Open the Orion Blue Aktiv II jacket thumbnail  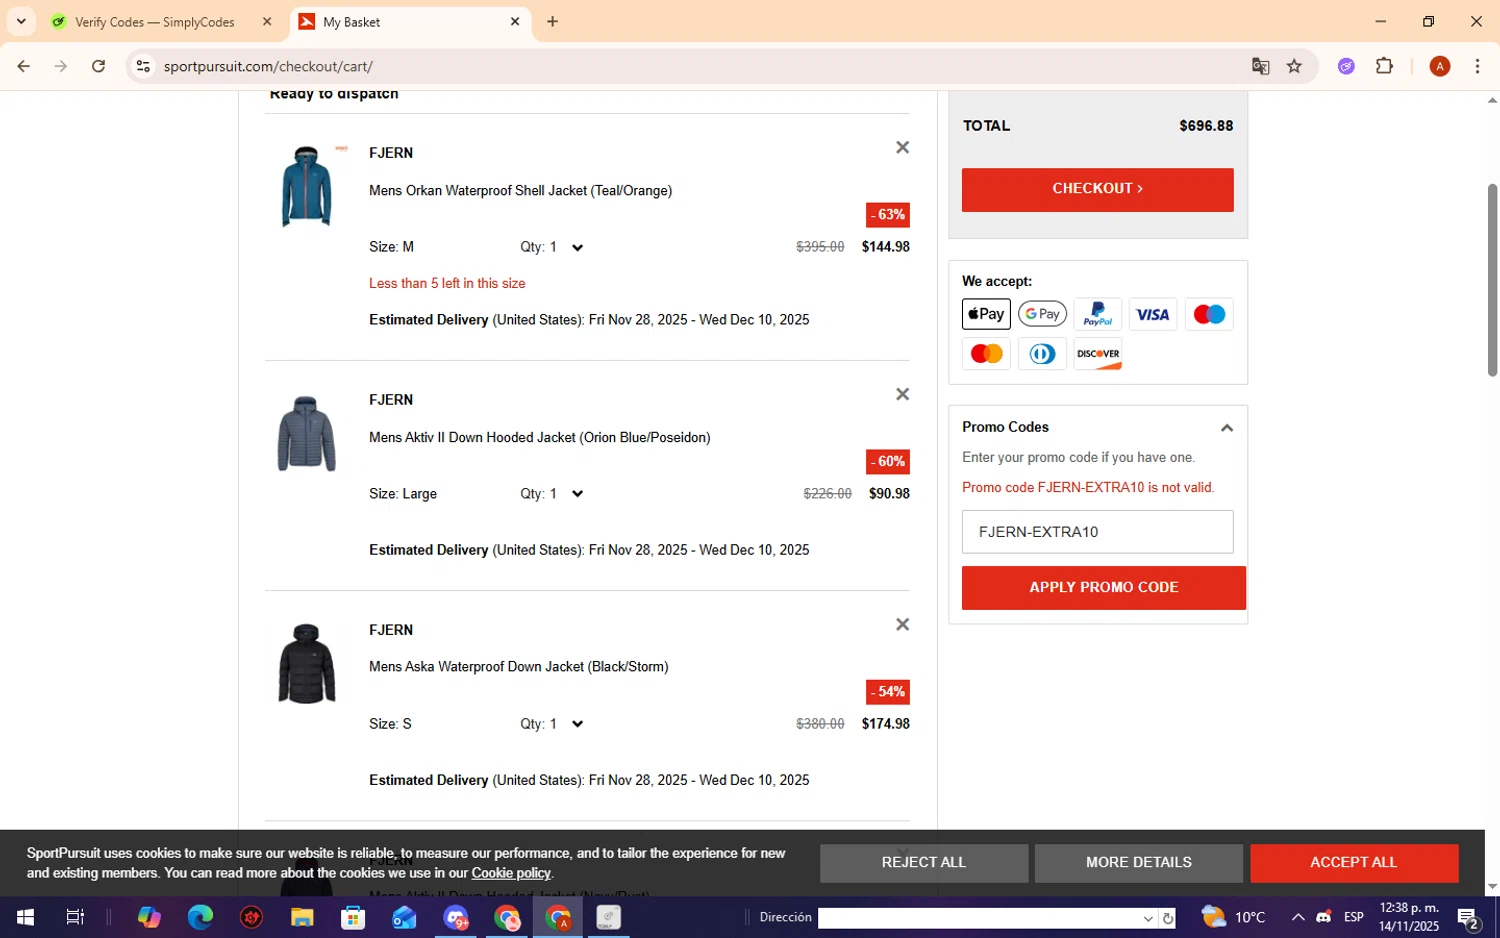(x=306, y=434)
